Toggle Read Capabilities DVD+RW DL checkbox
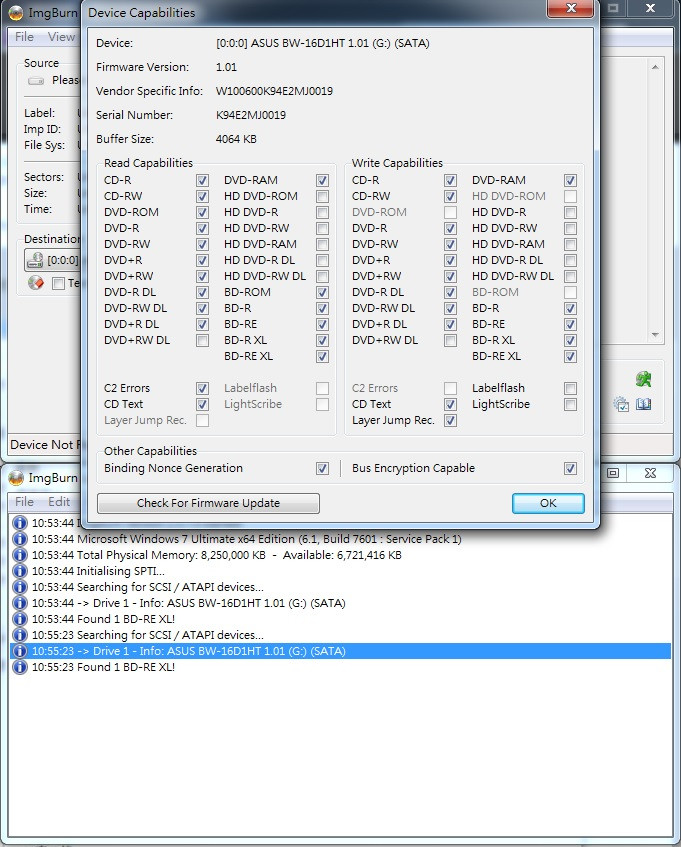 (203, 340)
